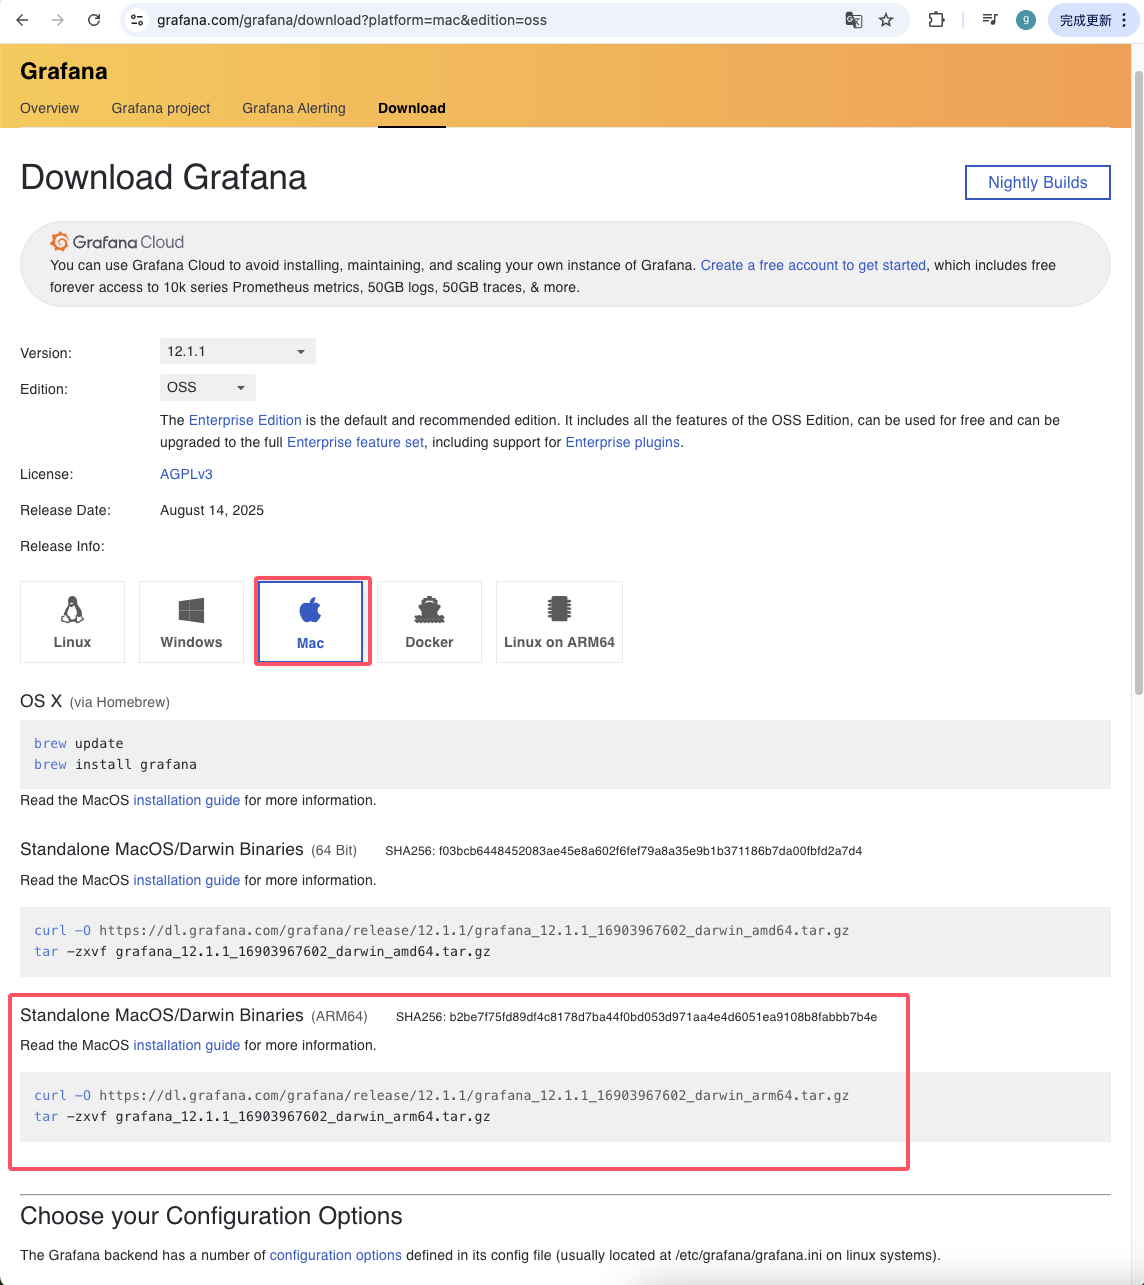Image resolution: width=1144 pixels, height=1285 pixels.
Task: Click Create a free account link
Action: click(x=813, y=265)
